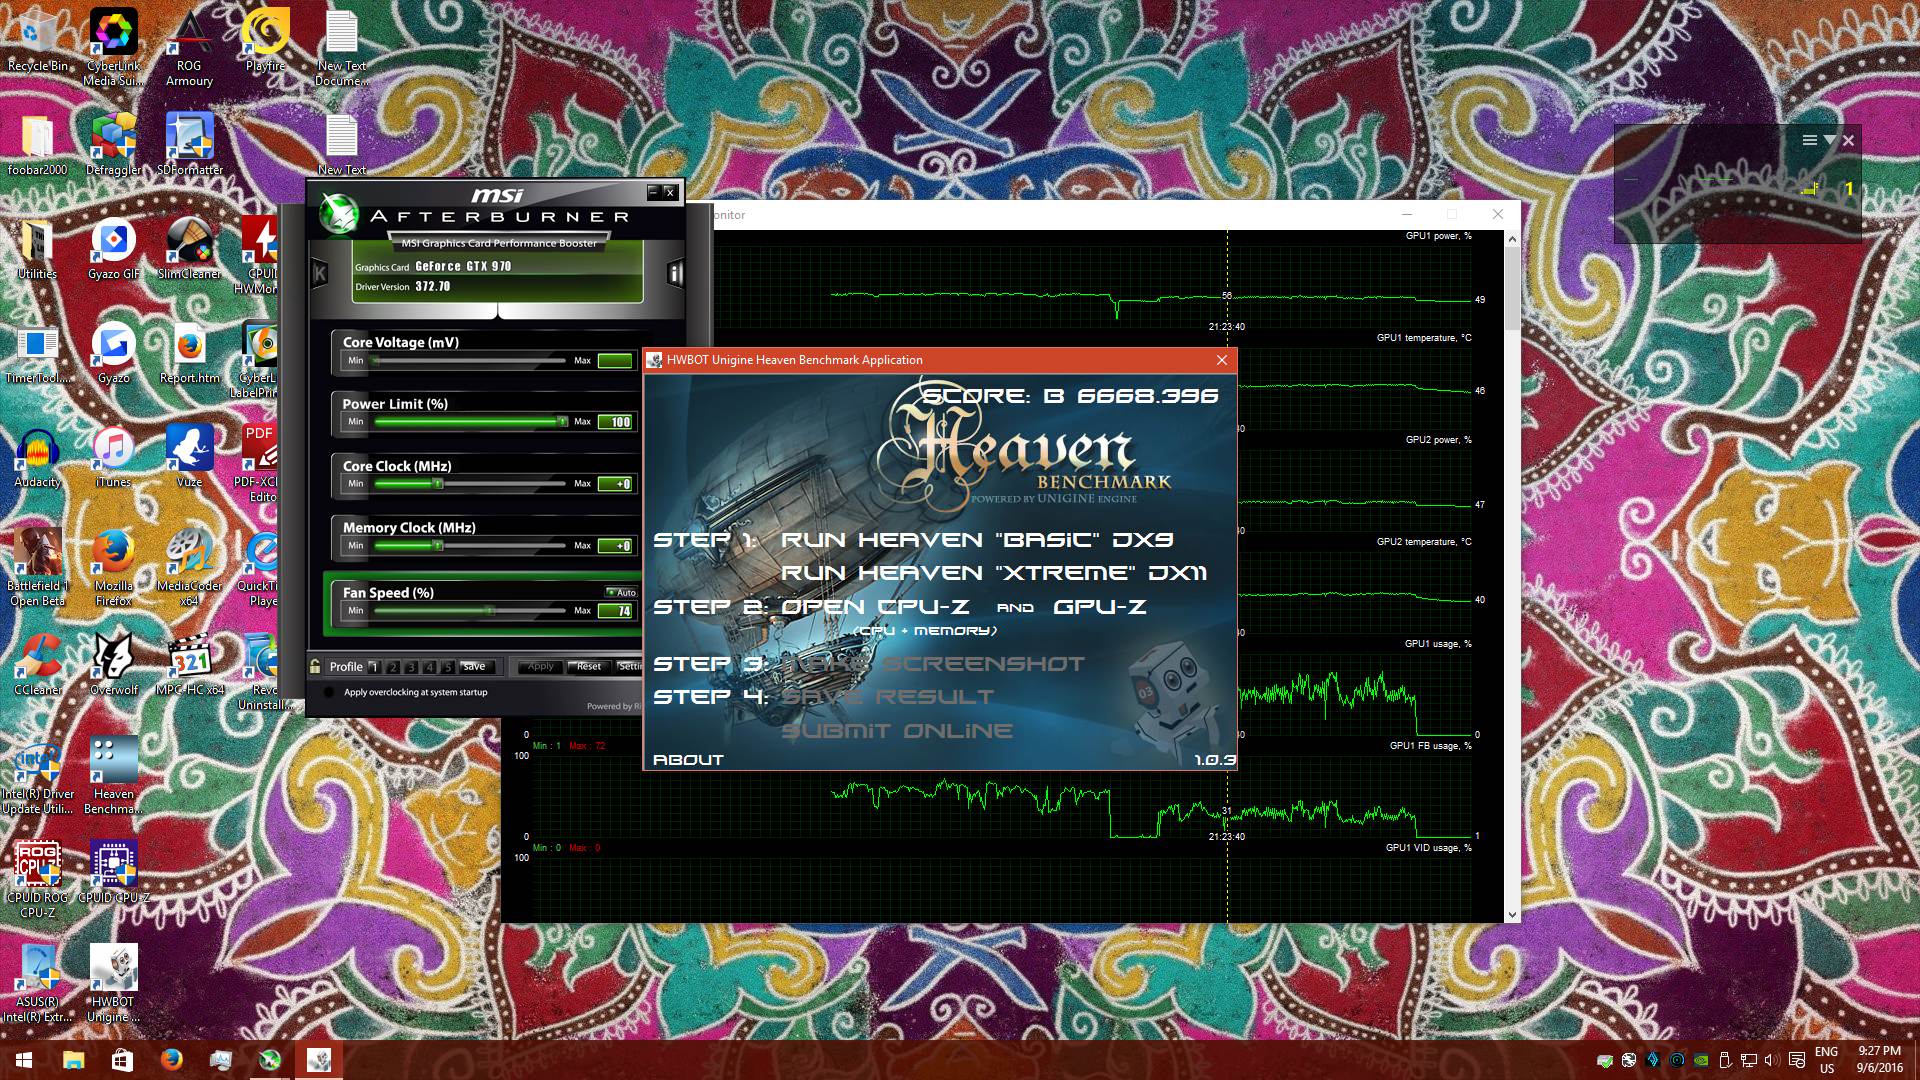Open Firefox from the taskbar
This screenshot has width=1920, height=1080.
[x=171, y=1060]
